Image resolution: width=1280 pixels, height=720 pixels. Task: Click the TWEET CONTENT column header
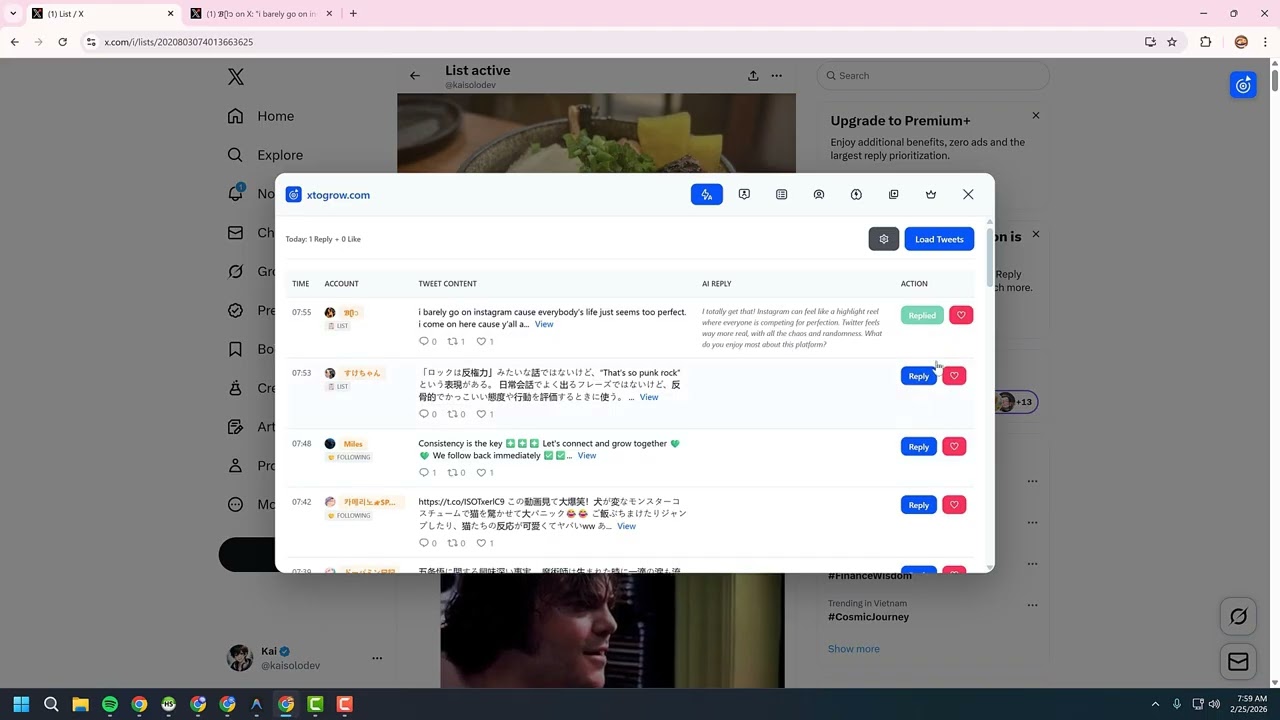click(447, 284)
